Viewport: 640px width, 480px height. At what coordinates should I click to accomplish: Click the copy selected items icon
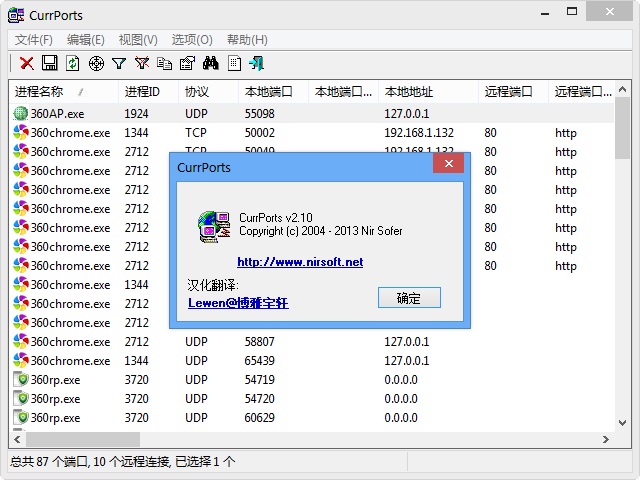[x=164, y=63]
